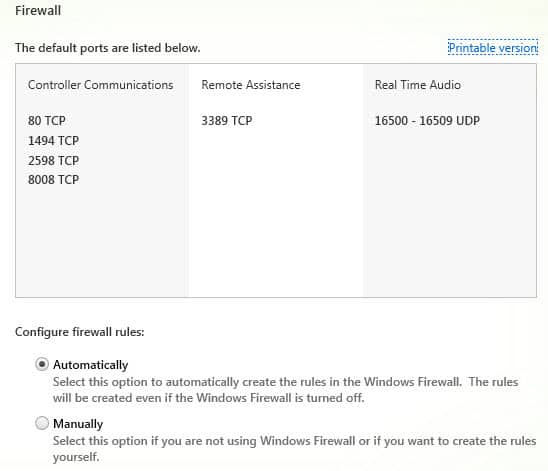Viewport: 548px width, 471px height.
Task: Click the 16500 - 16509 UDP entry
Action: [427, 121]
